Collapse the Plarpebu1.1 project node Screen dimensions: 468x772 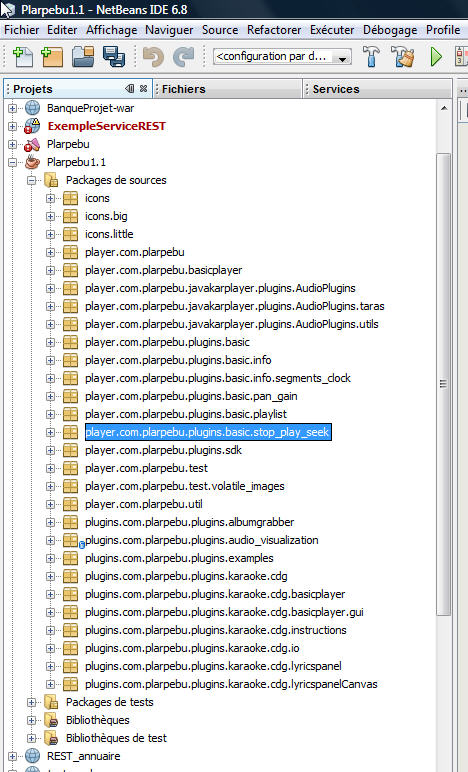tap(12, 162)
